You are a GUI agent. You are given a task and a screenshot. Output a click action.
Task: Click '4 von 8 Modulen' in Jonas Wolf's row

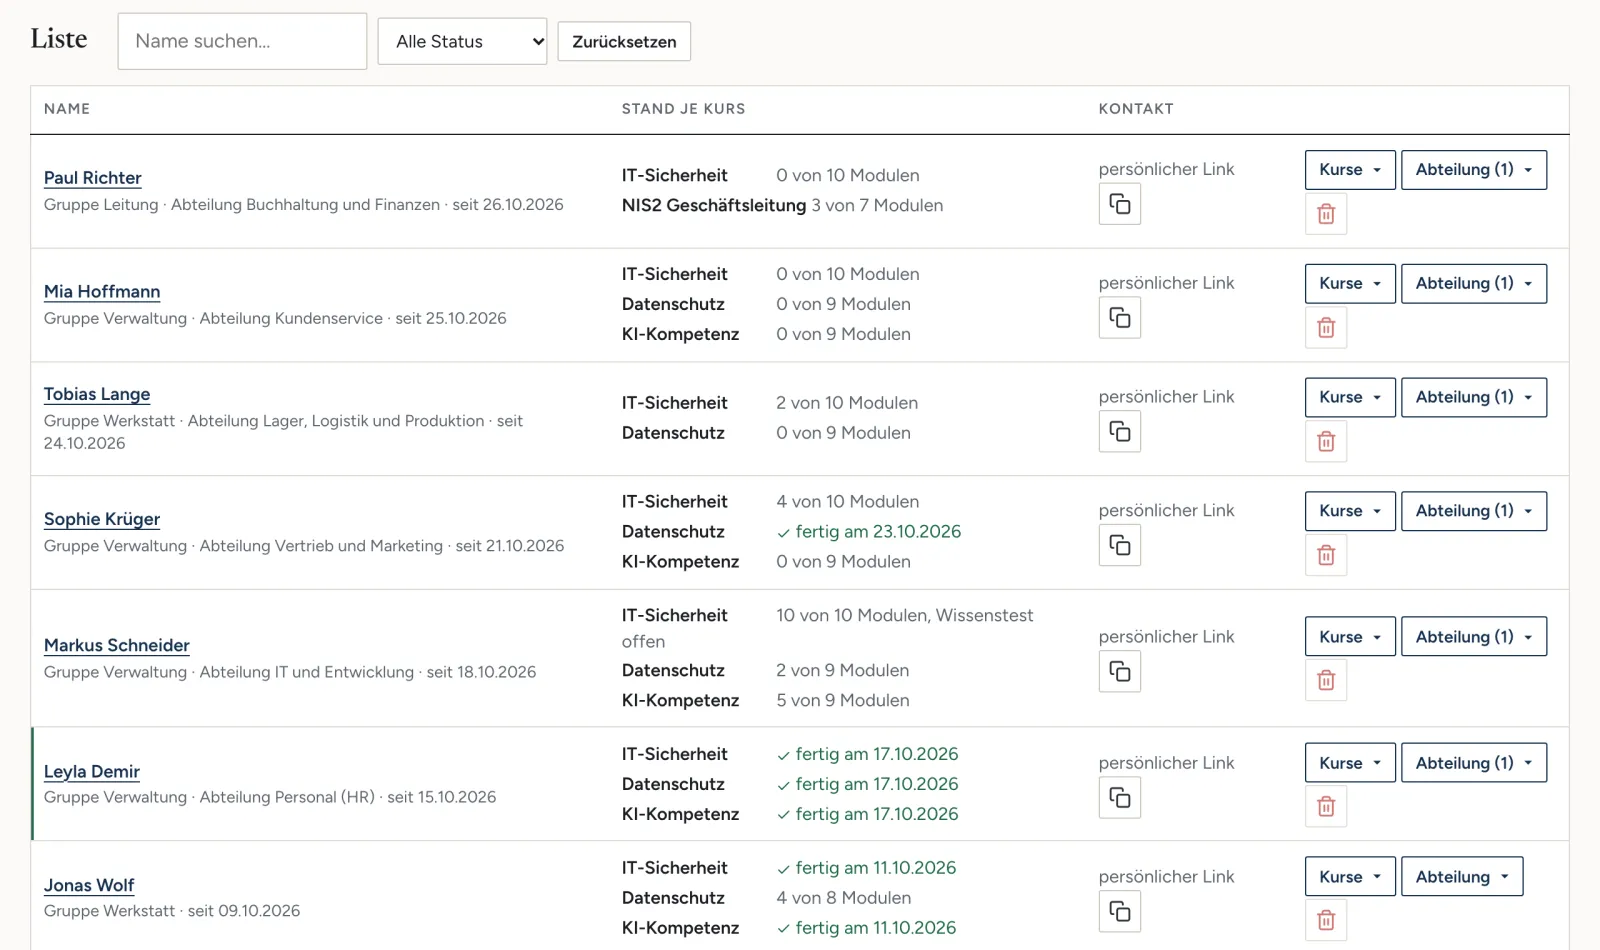pos(844,898)
